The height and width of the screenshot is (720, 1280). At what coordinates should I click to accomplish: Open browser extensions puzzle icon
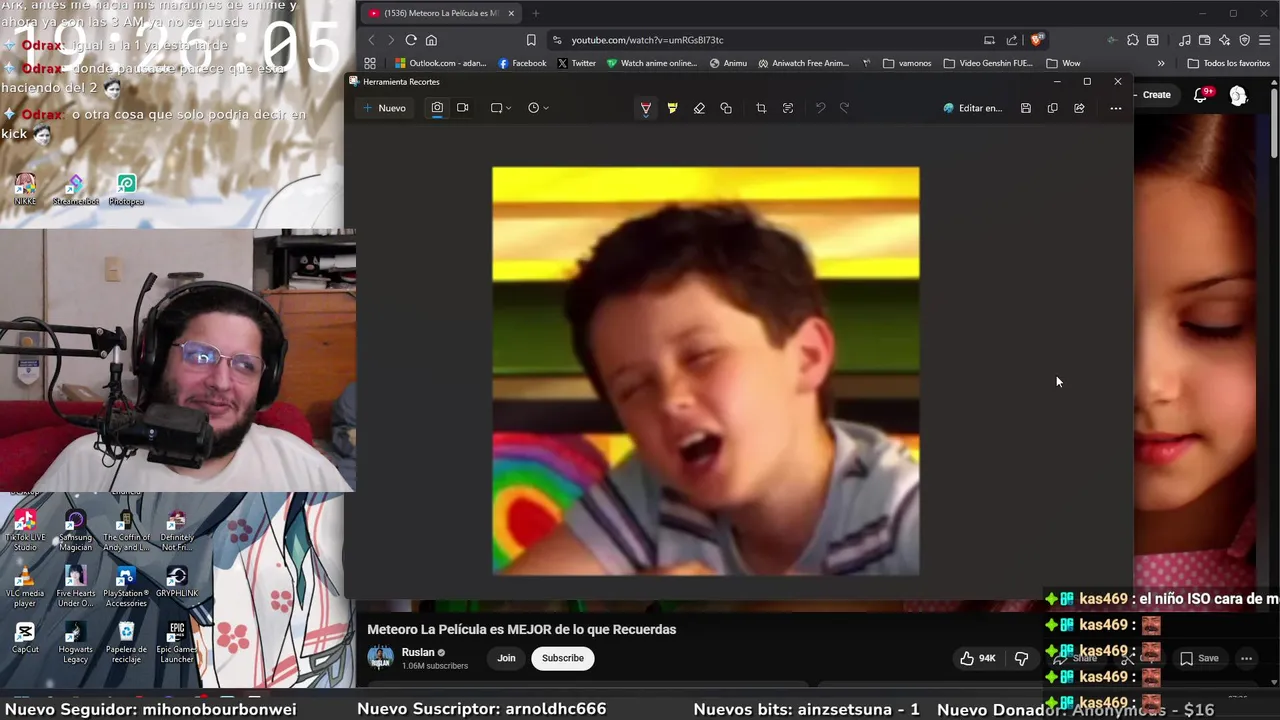(1132, 40)
